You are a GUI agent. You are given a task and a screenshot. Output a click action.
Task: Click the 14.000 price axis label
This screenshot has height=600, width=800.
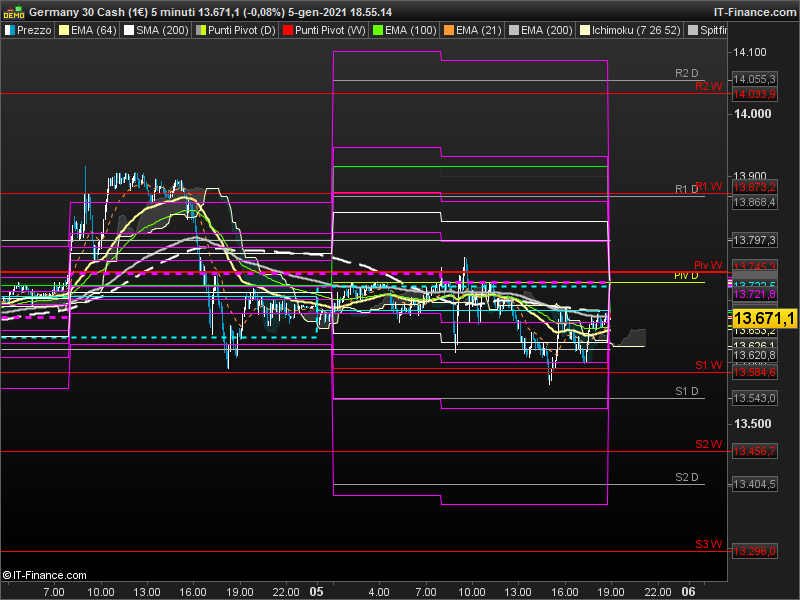click(x=753, y=114)
